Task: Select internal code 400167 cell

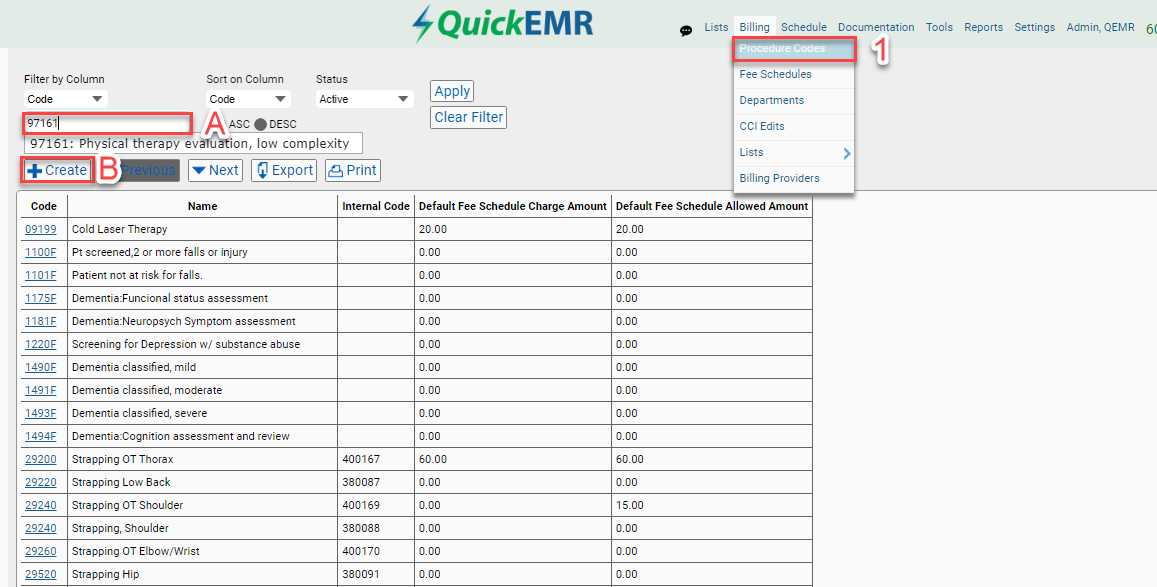Action: pos(376,459)
